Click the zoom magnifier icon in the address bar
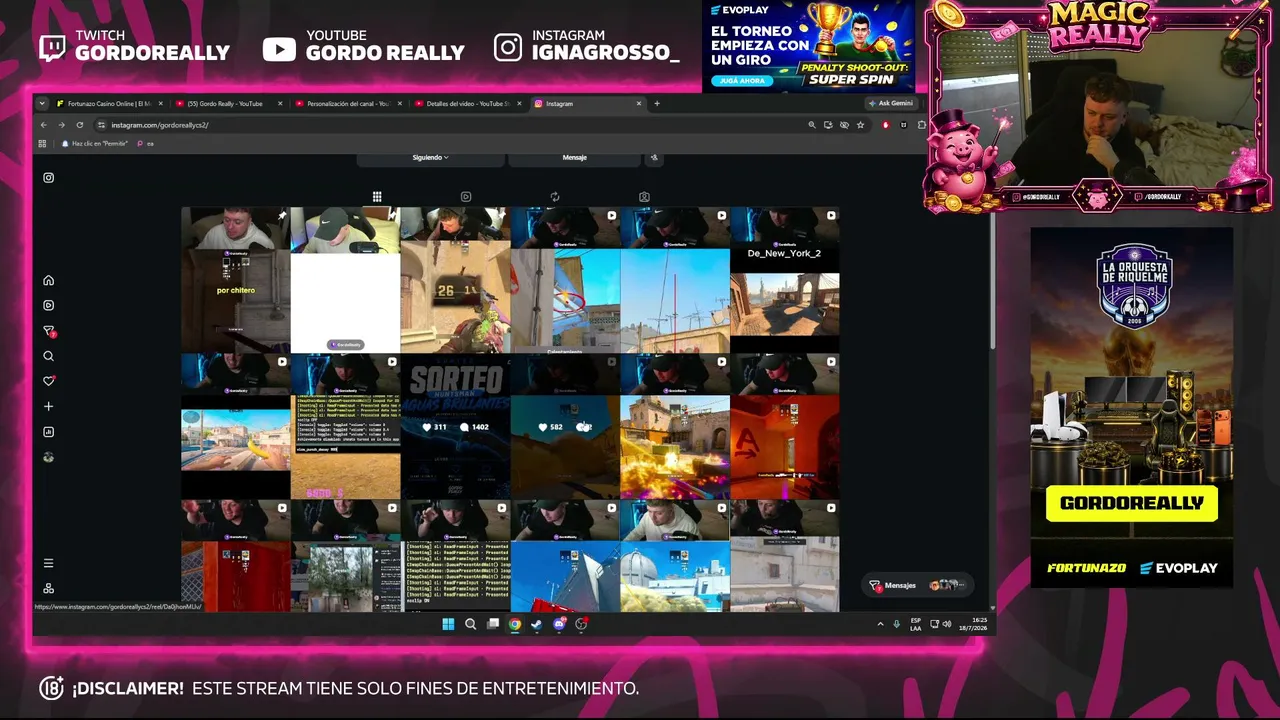Screen dimensions: 1280x720 (812, 125)
